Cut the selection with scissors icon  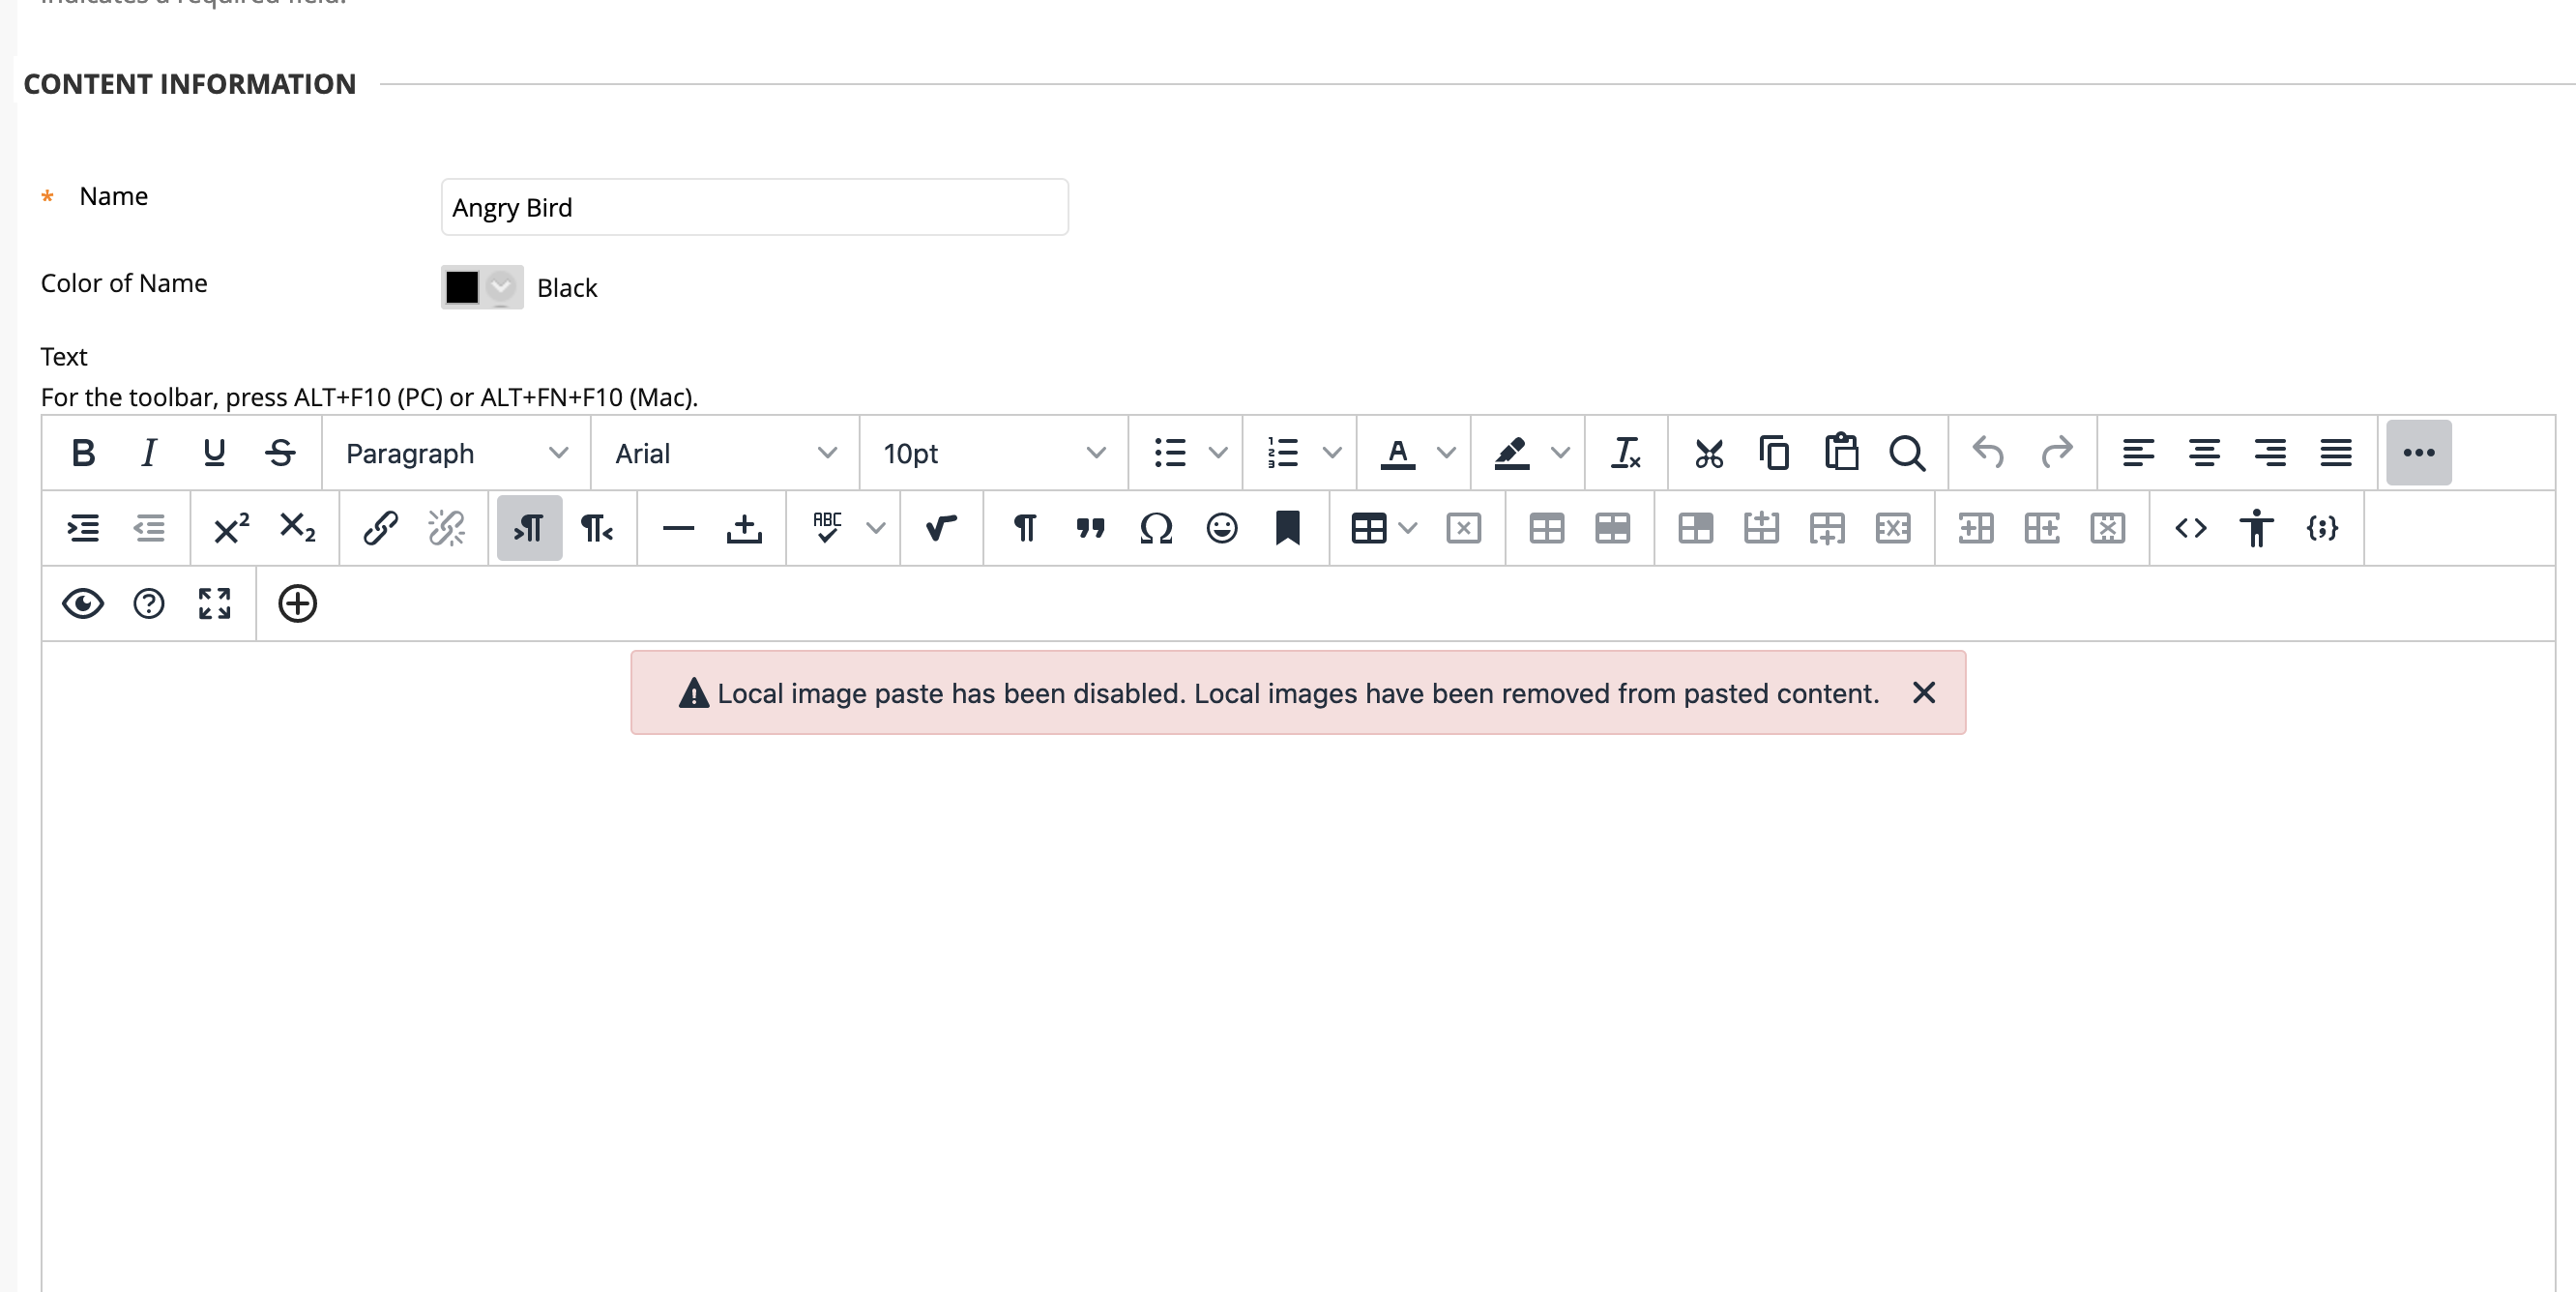pyautogui.click(x=1709, y=453)
